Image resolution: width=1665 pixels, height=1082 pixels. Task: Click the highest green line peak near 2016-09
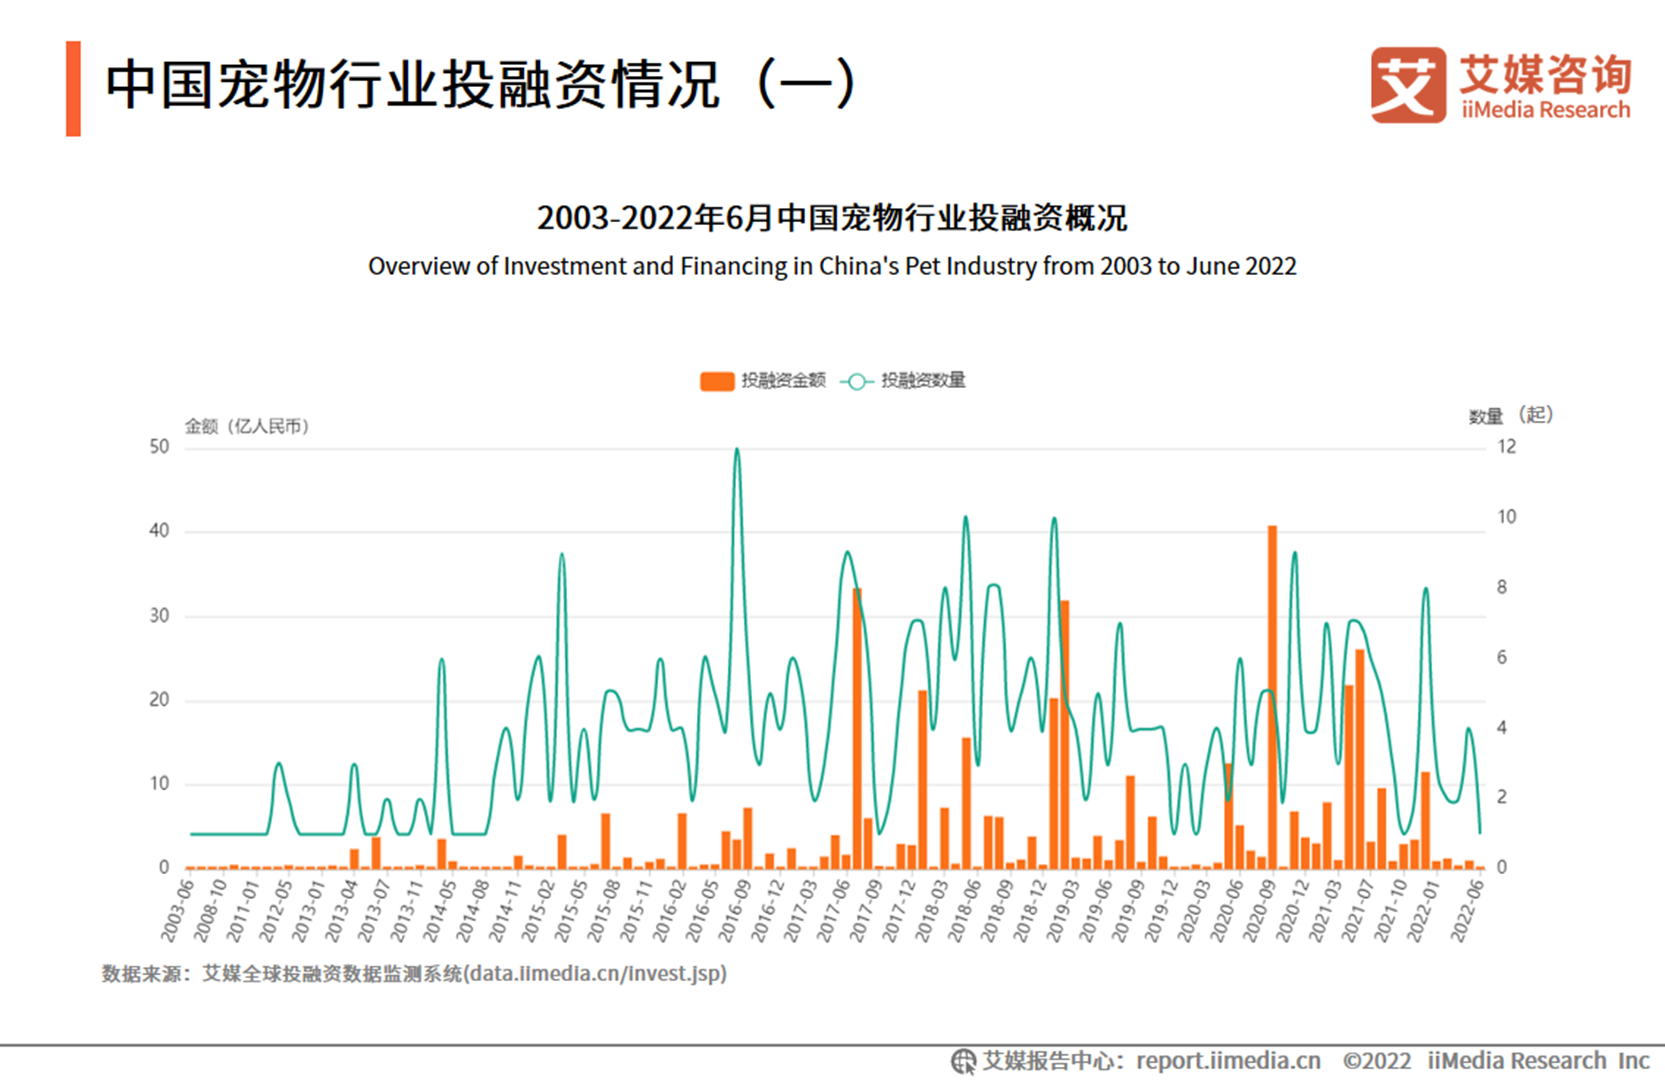pos(737,450)
